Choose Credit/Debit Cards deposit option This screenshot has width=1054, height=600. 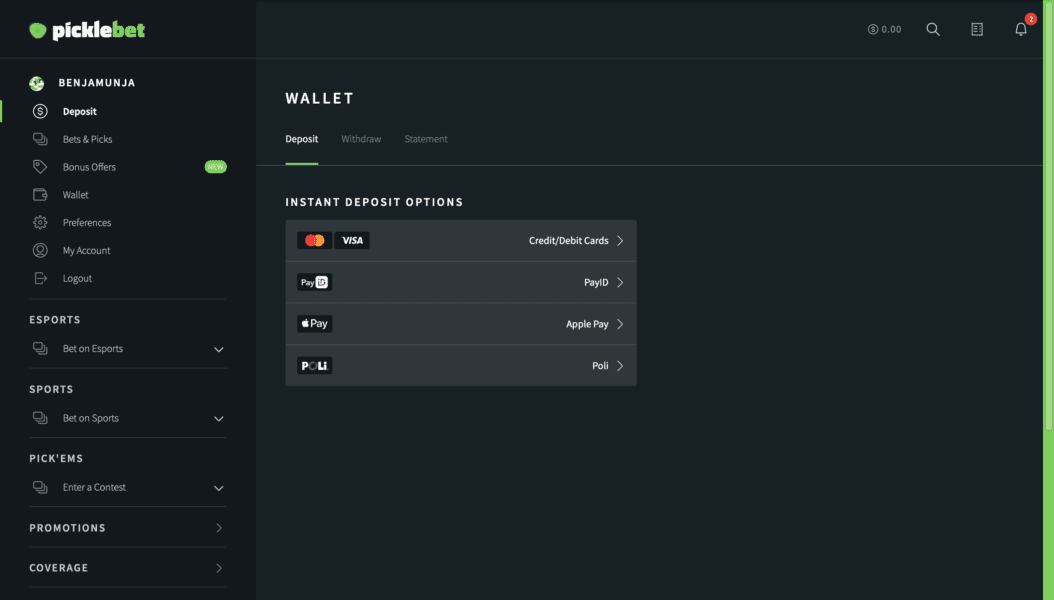click(x=461, y=241)
